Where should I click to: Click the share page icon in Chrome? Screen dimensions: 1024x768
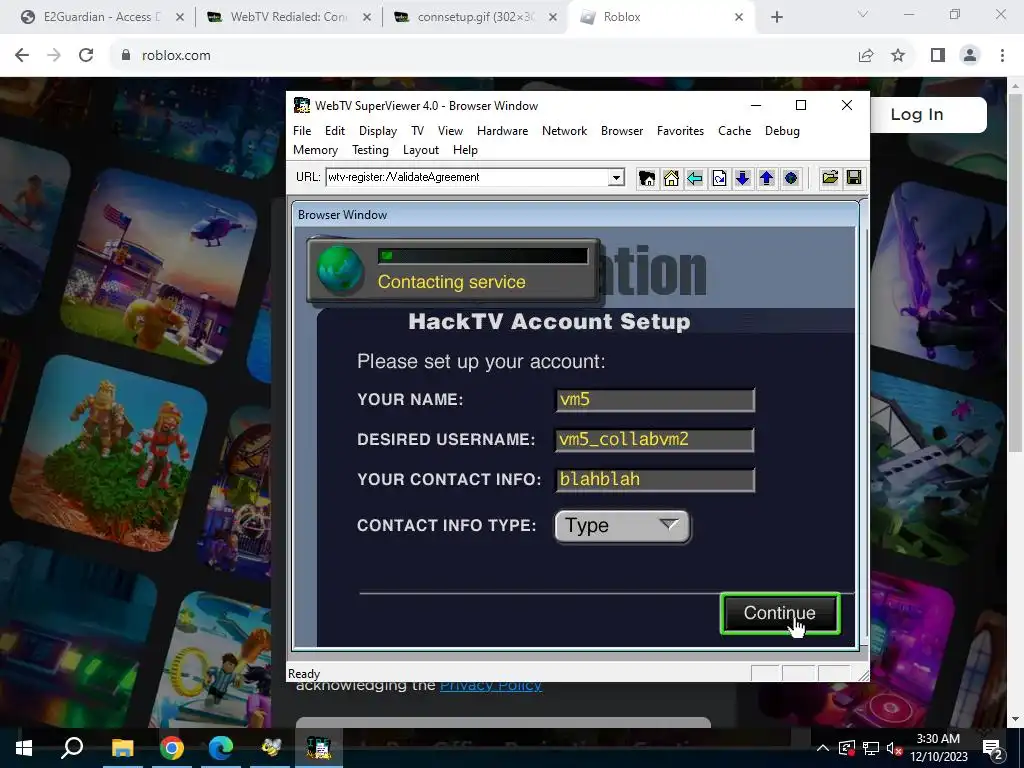click(866, 56)
